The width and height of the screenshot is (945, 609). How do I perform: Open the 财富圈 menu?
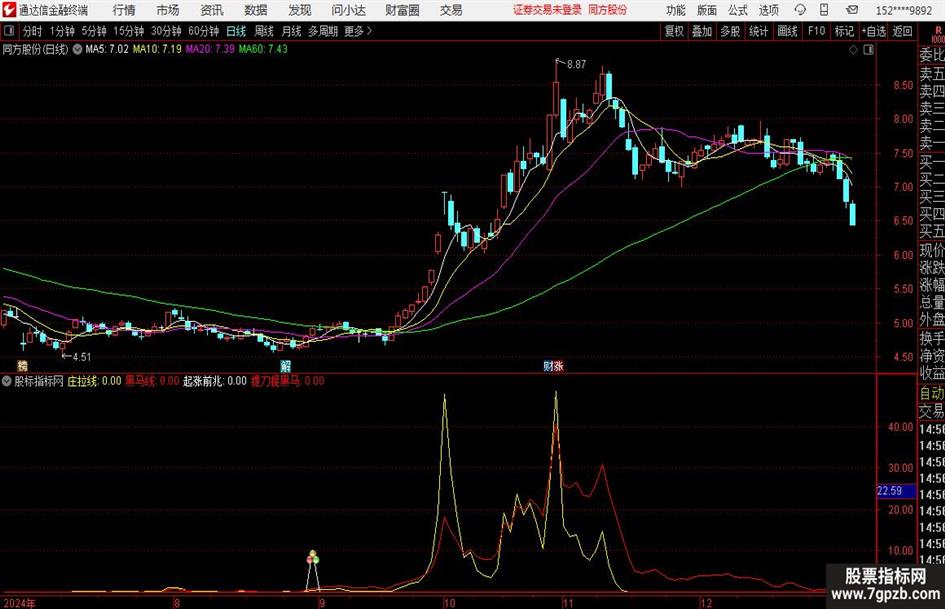(402, 10)
